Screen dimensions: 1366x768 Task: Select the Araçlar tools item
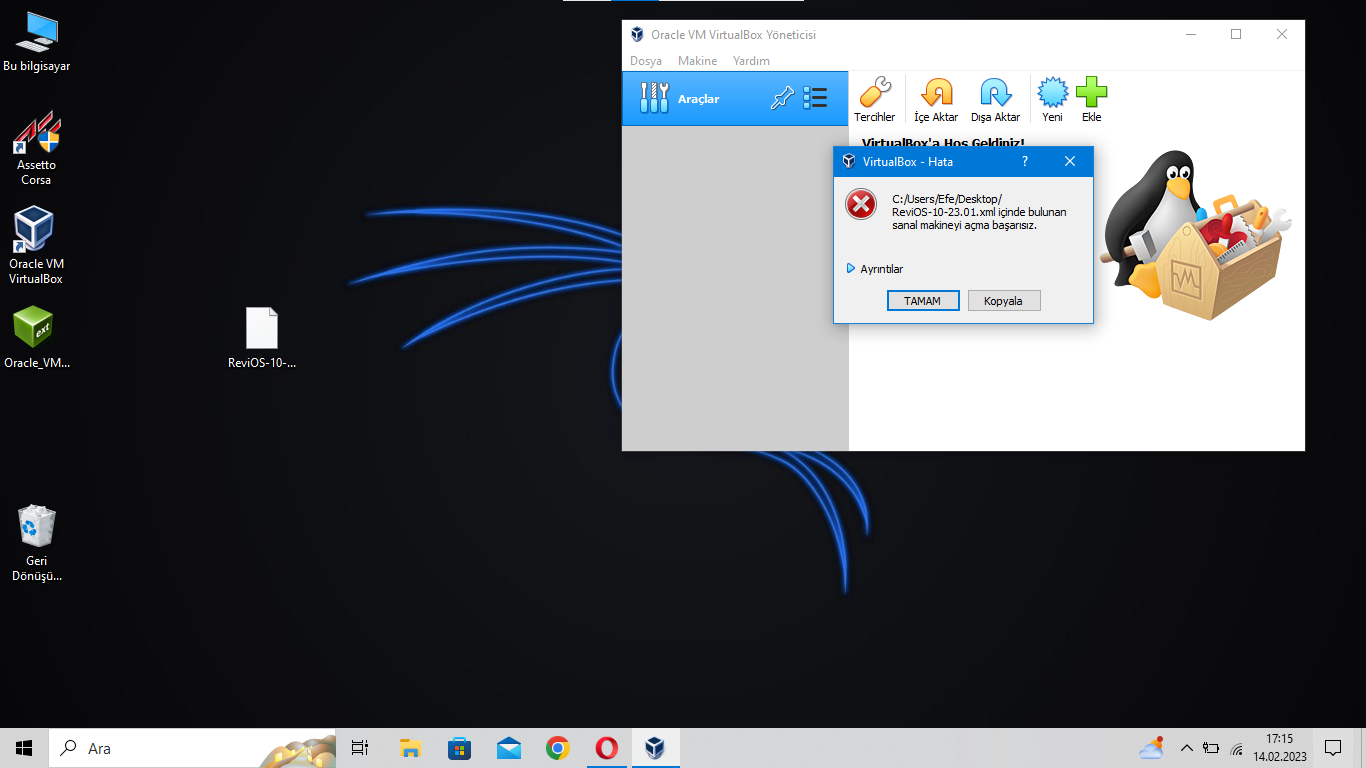pyautogui.click(x=735, y=99)
